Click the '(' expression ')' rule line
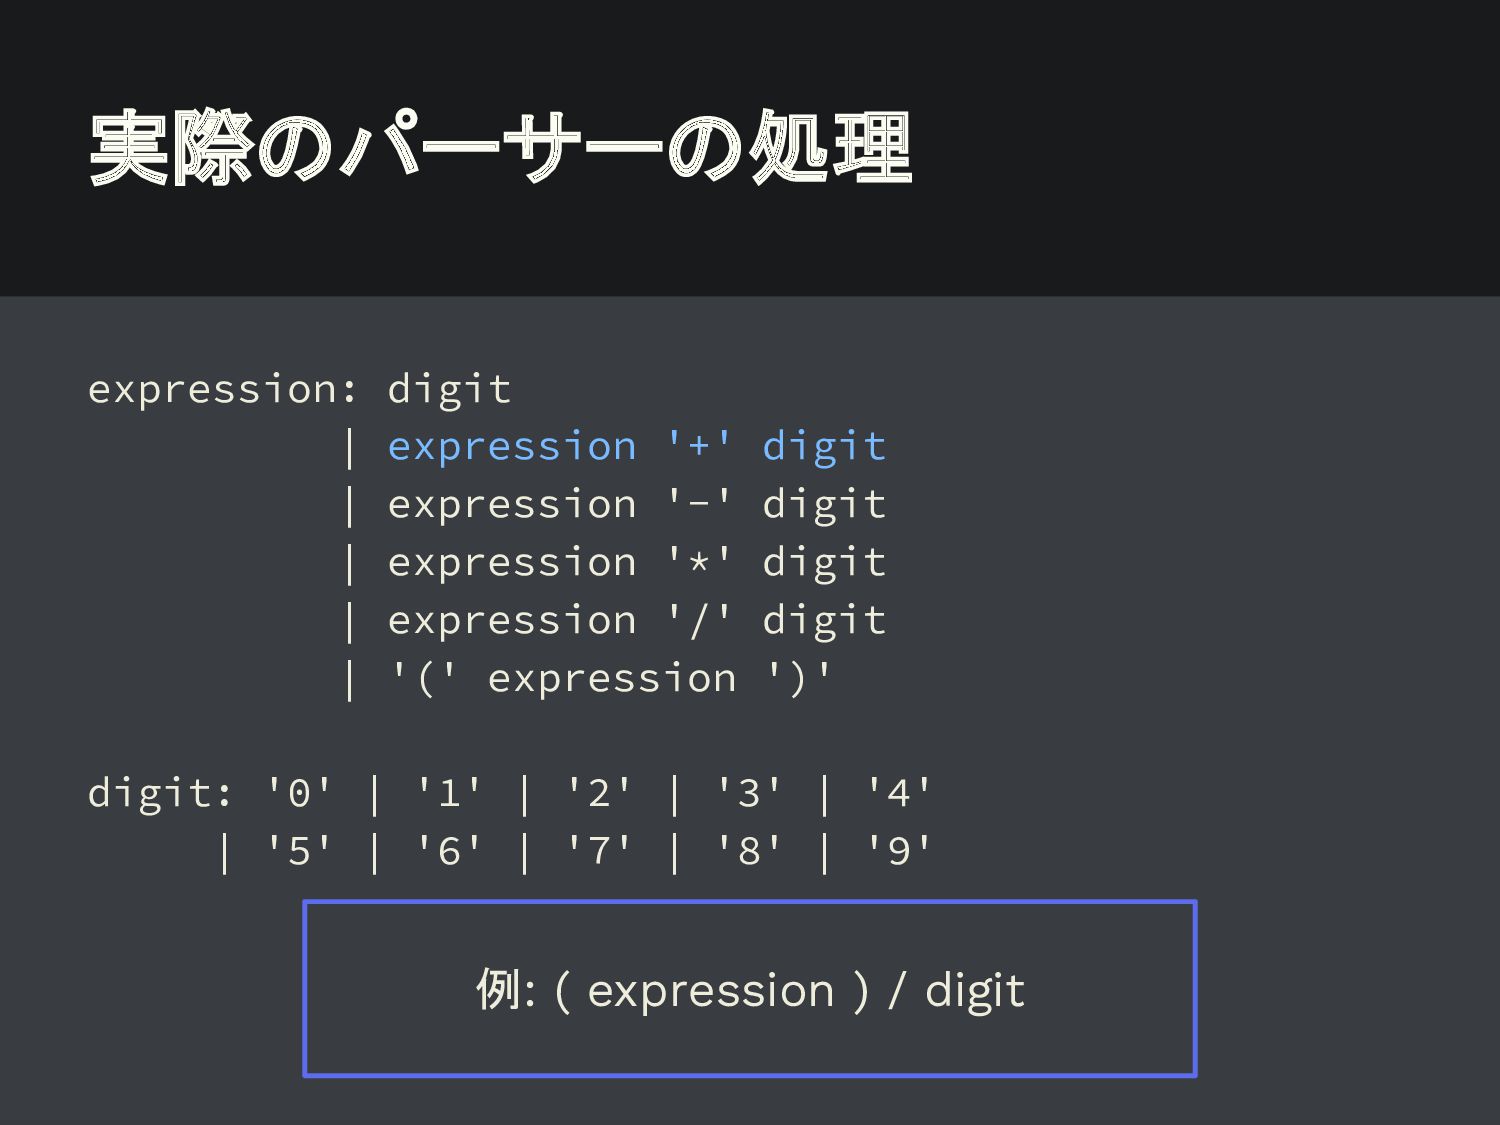This screenshot has width=1500, height=1125. click(x=610, y=678)
